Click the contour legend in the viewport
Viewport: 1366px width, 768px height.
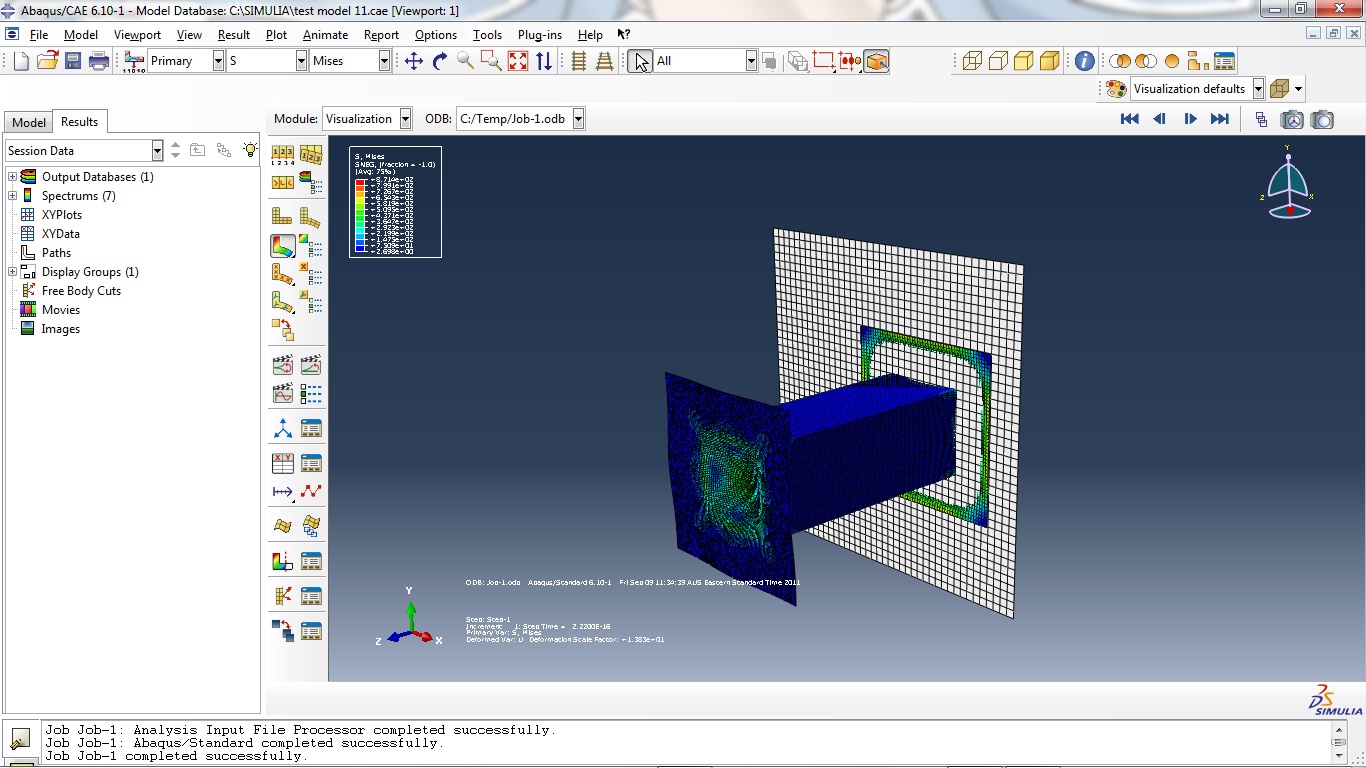point(395,202)
